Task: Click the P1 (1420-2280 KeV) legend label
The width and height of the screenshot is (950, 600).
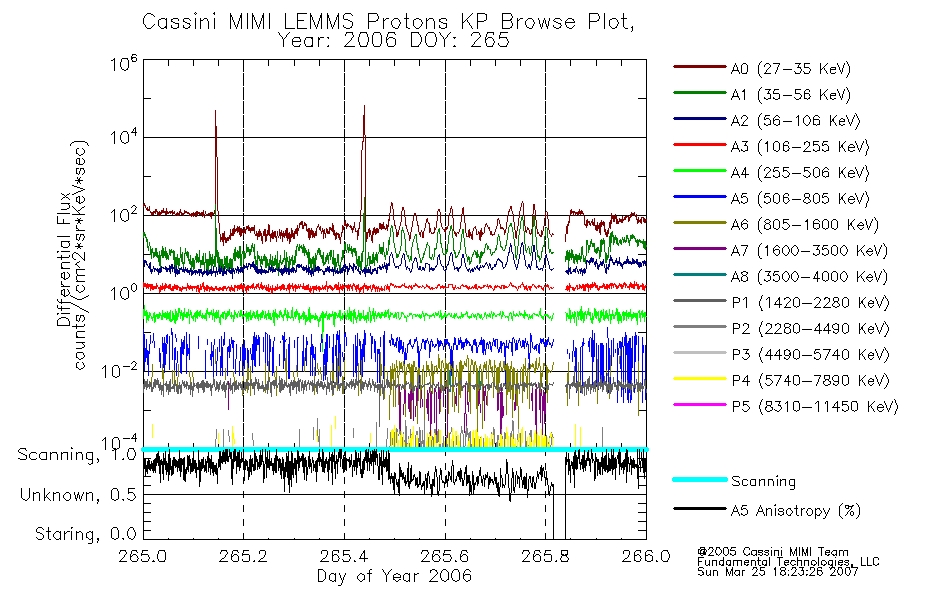Action: [x=810, y=302]
